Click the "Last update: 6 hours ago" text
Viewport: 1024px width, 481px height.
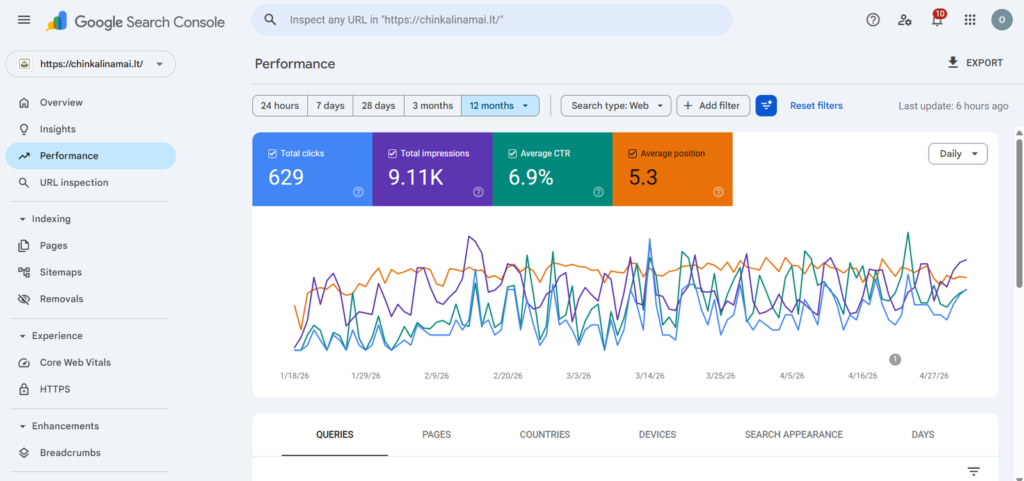tap(953, 106)
